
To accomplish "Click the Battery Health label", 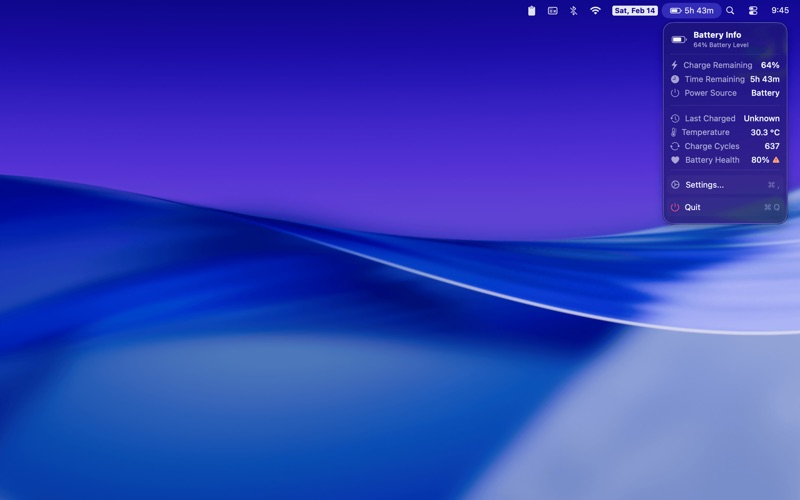I will 712,160.
